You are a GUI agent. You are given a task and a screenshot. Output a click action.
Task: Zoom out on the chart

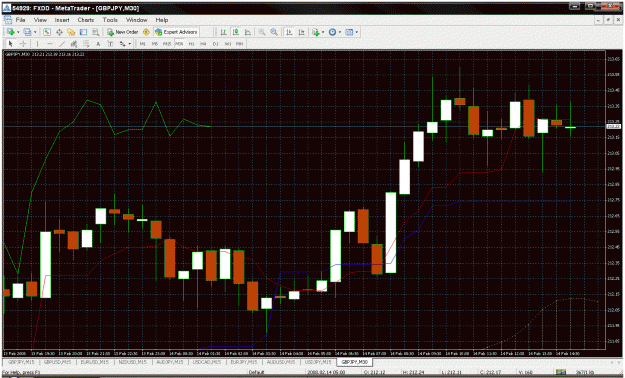click(274, 32)
